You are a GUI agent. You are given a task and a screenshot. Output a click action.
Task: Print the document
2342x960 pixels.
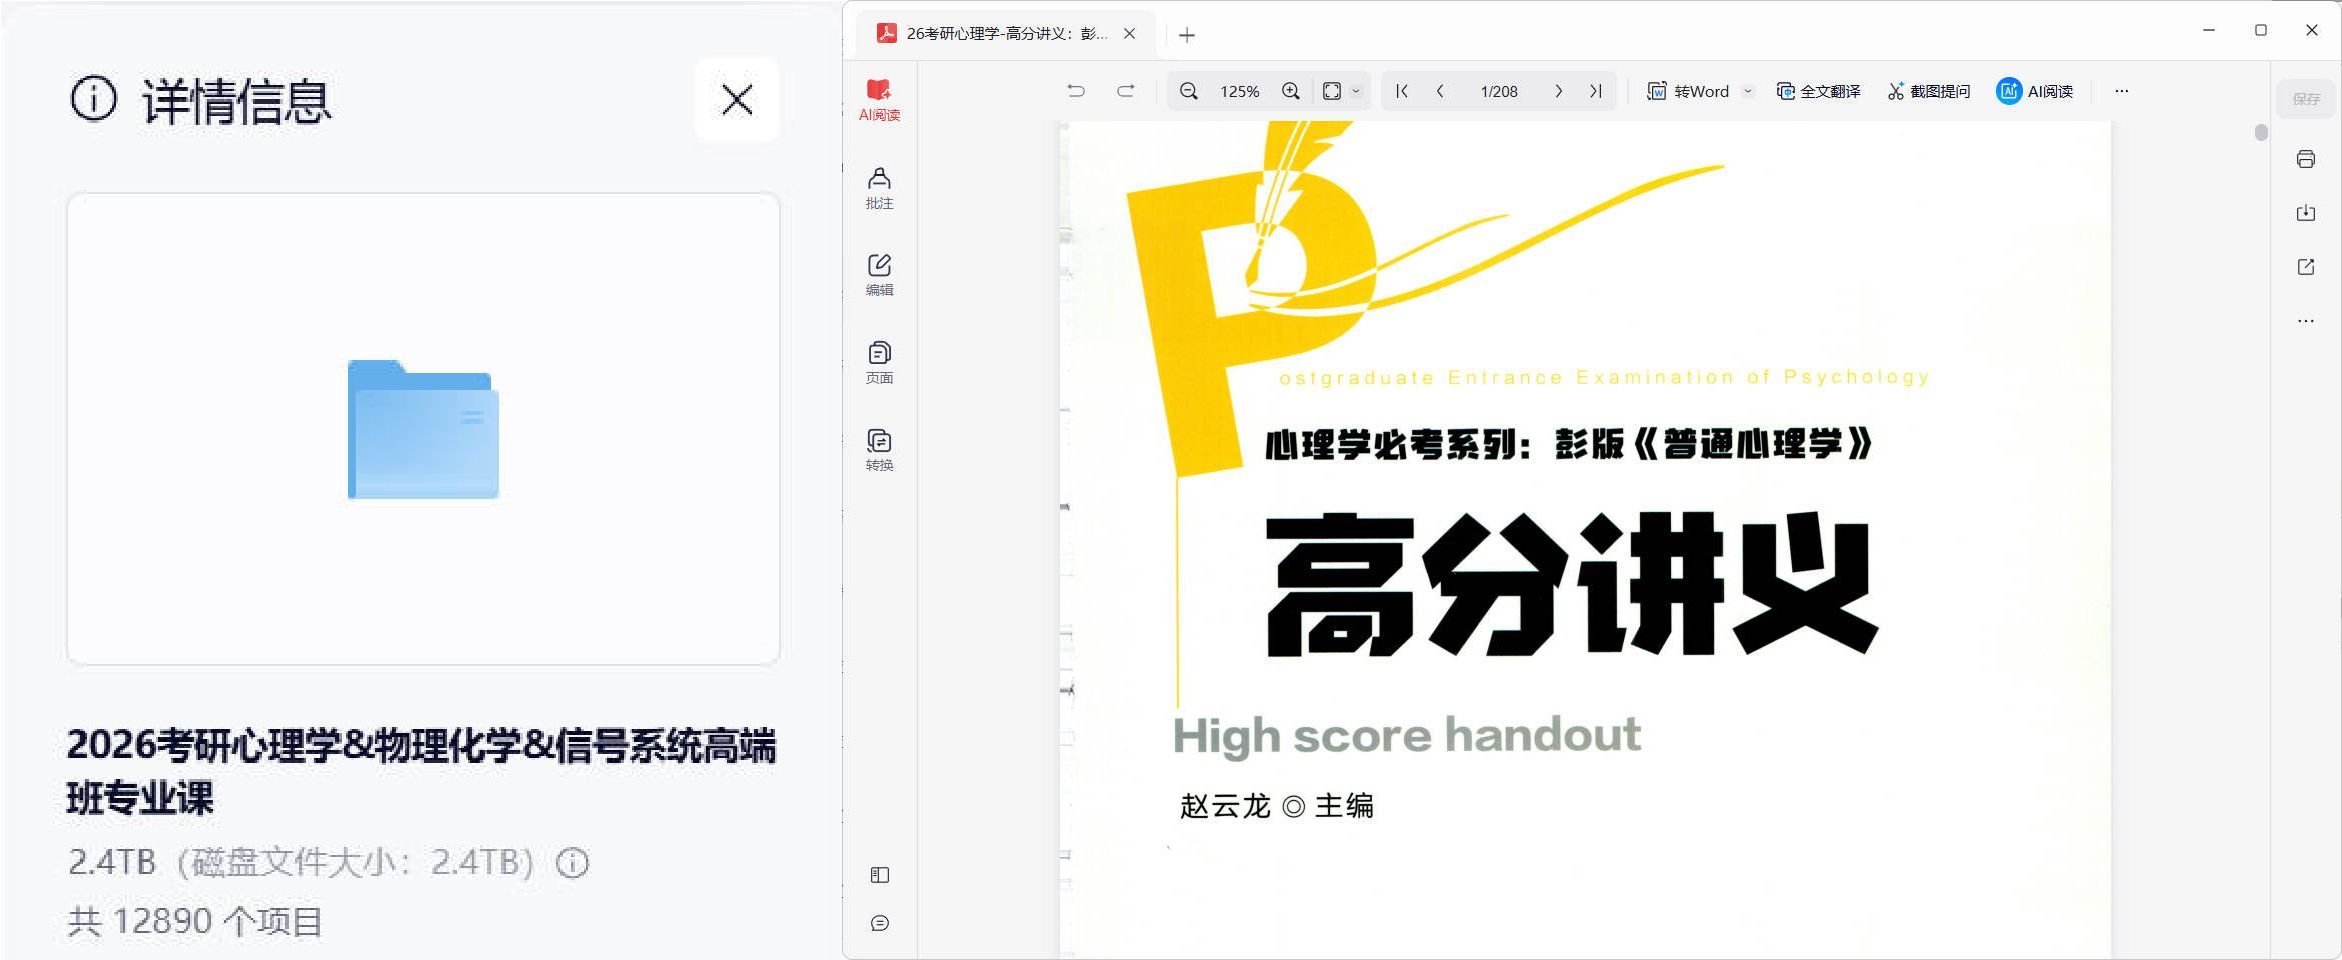coord(2306,159)
